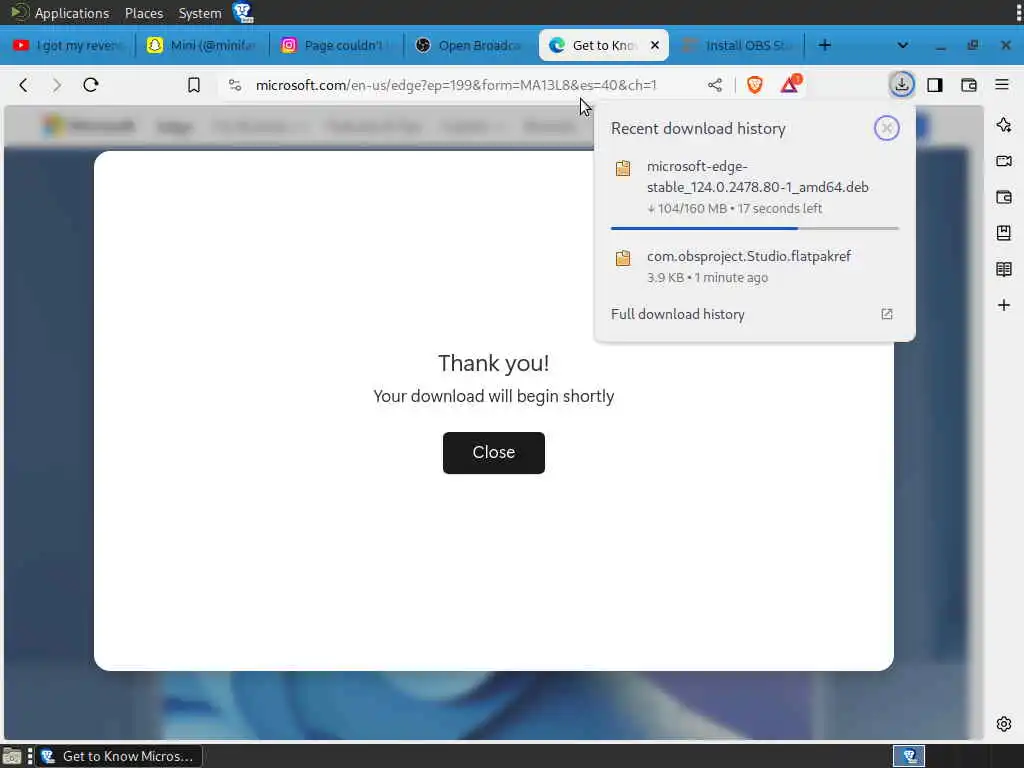The image size is (1024, 768).
Task: Share this page using the share icon
Action: 715,85
